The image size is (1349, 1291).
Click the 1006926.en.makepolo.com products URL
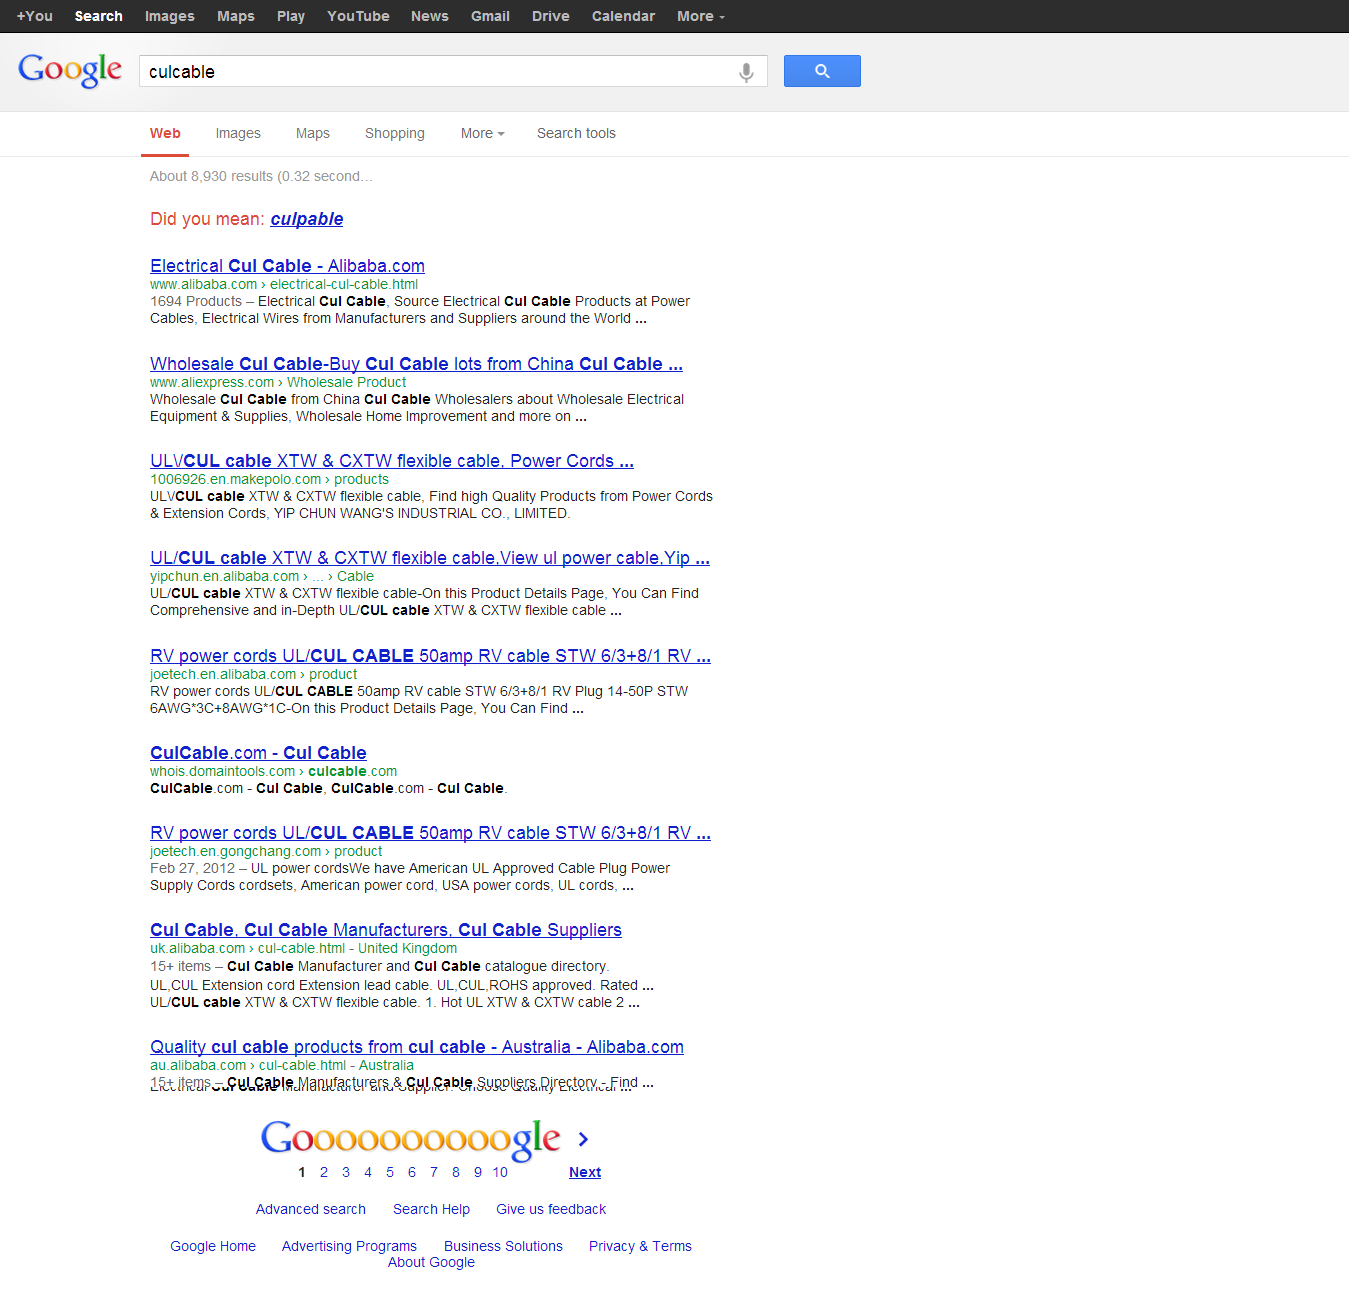tap(269, 479)
